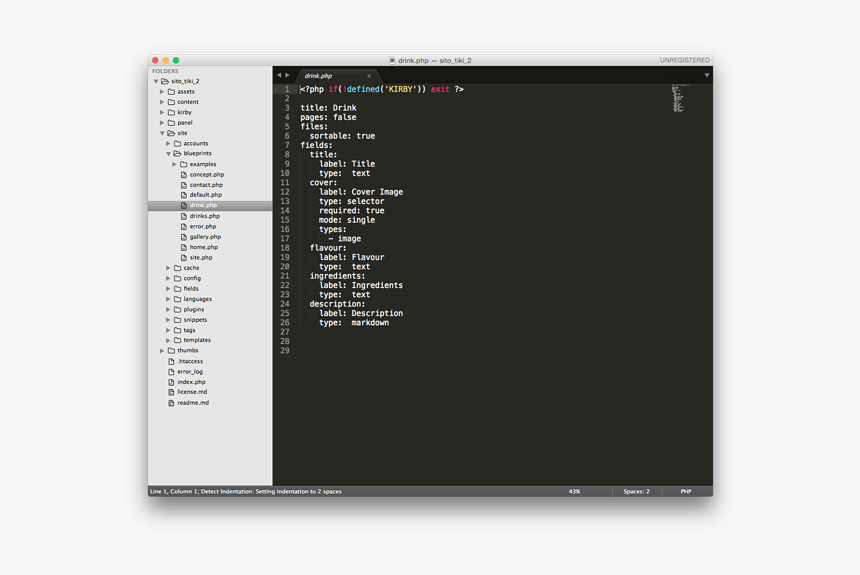Open the Spaces: 2 indentation menu
860x575 pixels.
(x=636, y=492)
